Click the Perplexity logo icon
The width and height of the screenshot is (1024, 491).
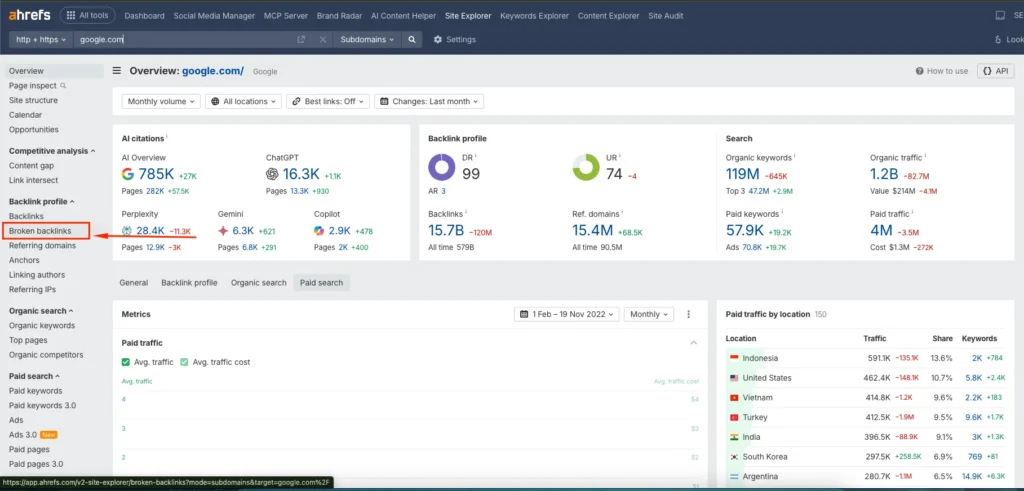127,230
